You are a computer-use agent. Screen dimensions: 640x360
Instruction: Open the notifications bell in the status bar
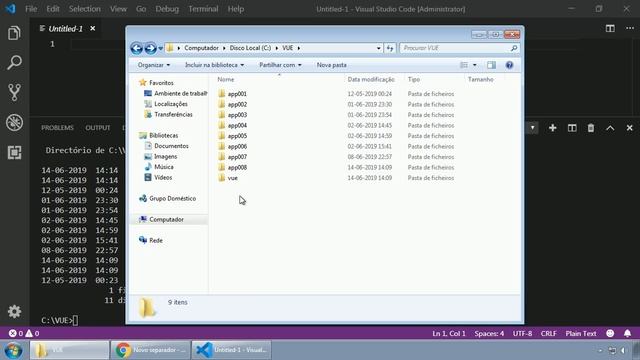(x=627, y=333)
